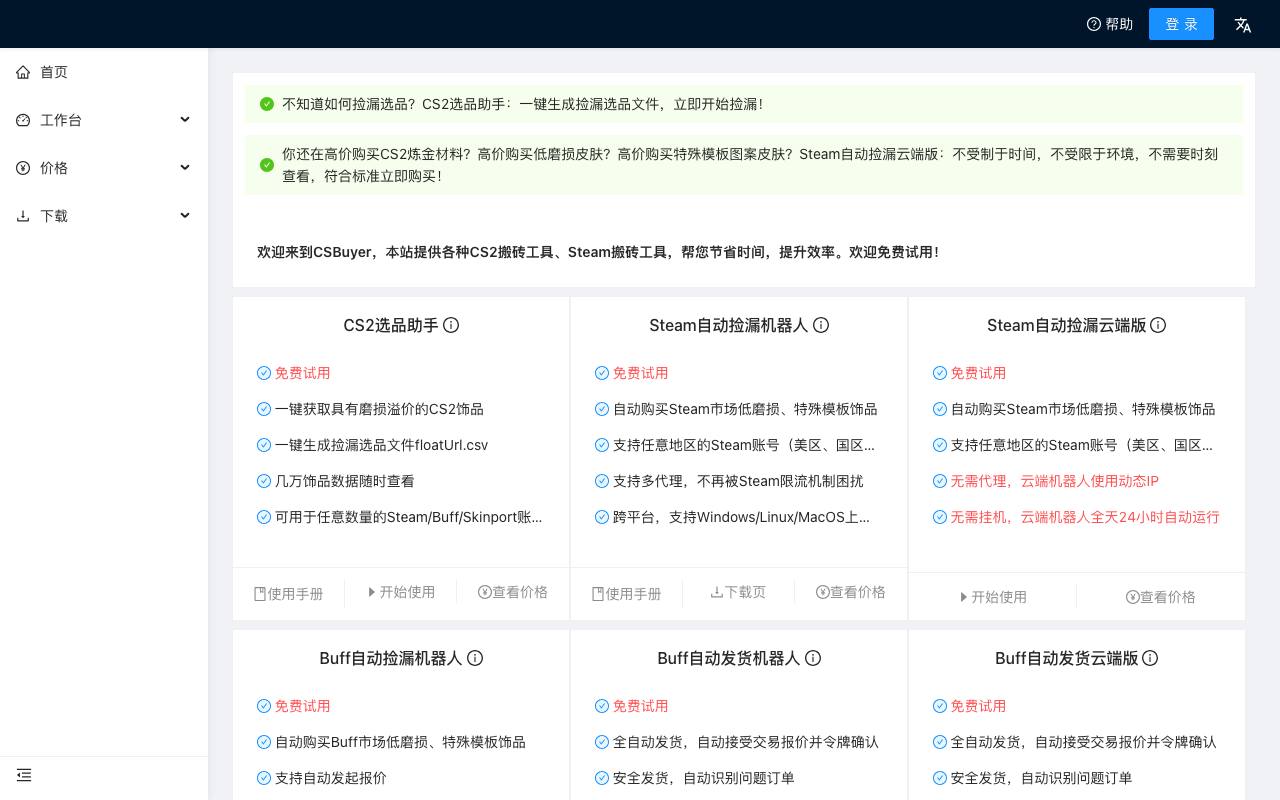Click the check icon beside 可用于任意数量的Steam/Buff feature
This screenshot has width=1280, height=800.
coord(264,517)
